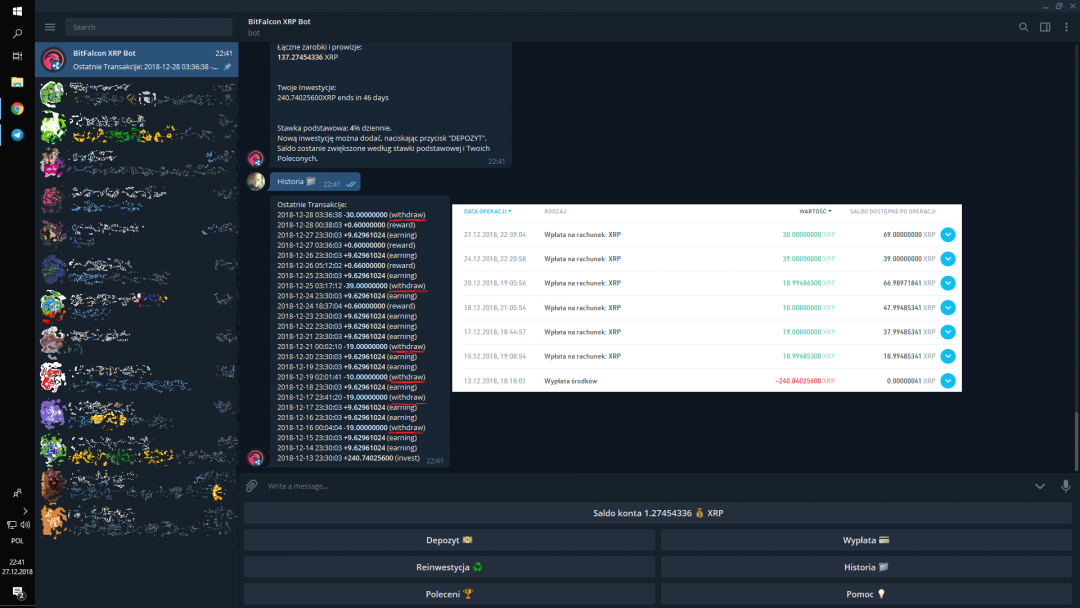The height and width of the screenshot is (608, 1080).
Task: Open Google Chrome from the taskbar
Action: point(17,108)
